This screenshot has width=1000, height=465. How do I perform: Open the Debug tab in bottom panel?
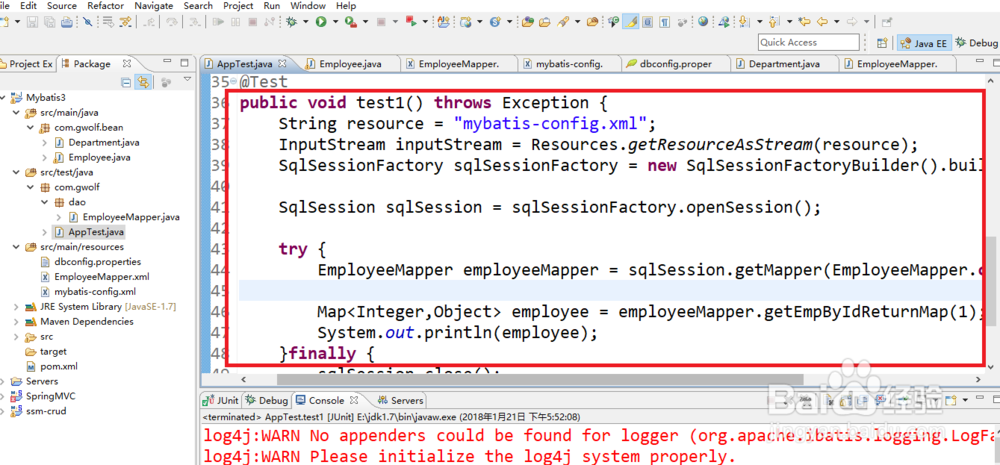[267, 401]
